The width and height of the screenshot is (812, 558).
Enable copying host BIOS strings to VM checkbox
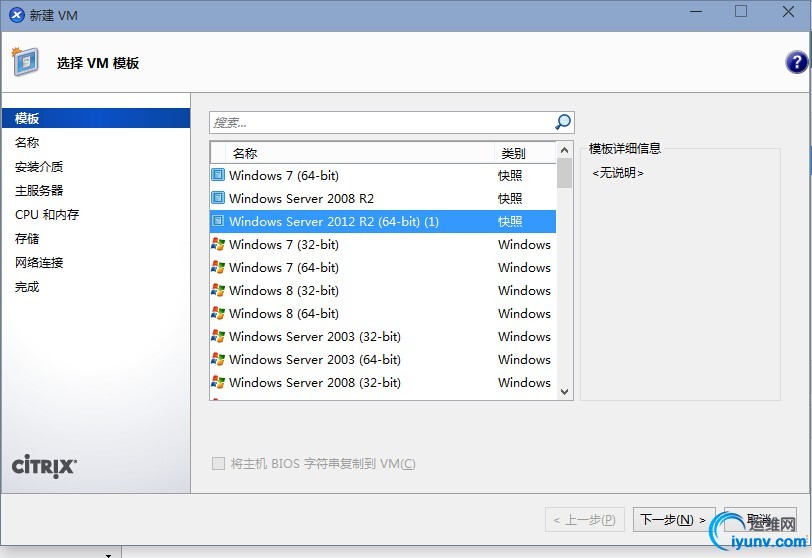click(x=218, y=463)
